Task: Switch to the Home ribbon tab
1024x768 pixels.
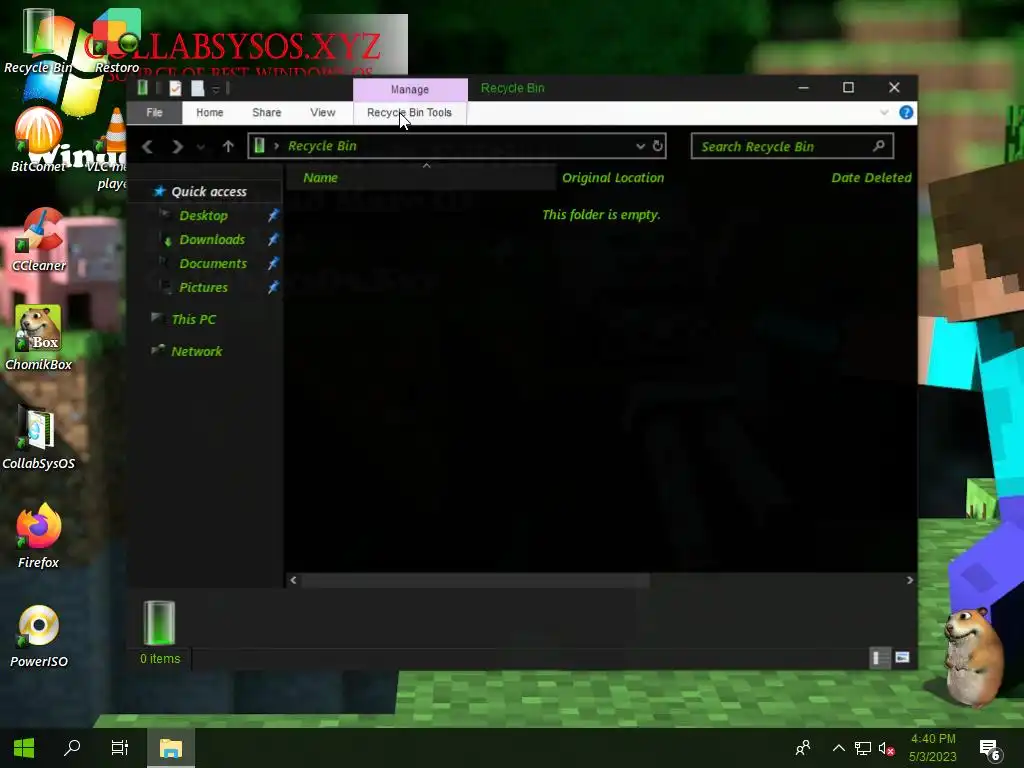Action: [x=210, y=112]
